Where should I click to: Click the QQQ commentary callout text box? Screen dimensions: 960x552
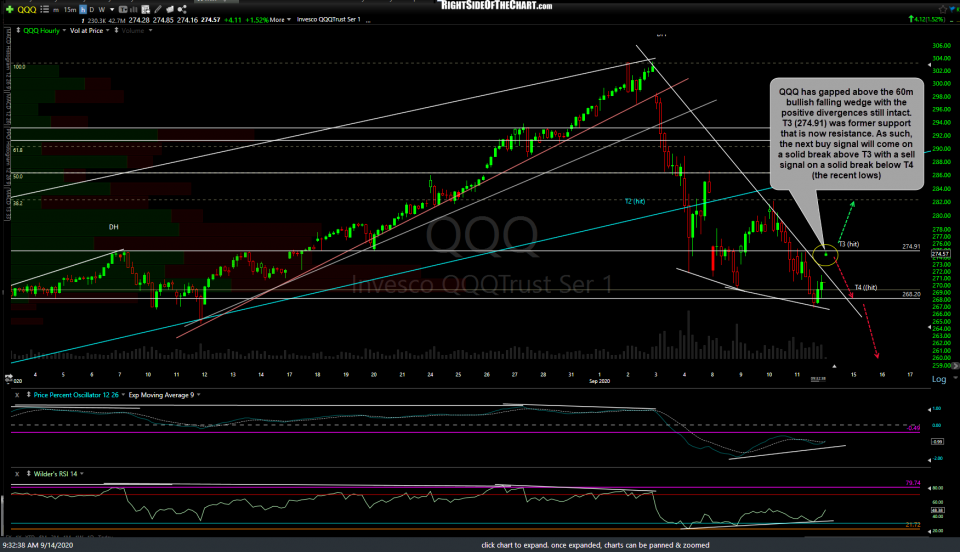click(x=846, y=133)
